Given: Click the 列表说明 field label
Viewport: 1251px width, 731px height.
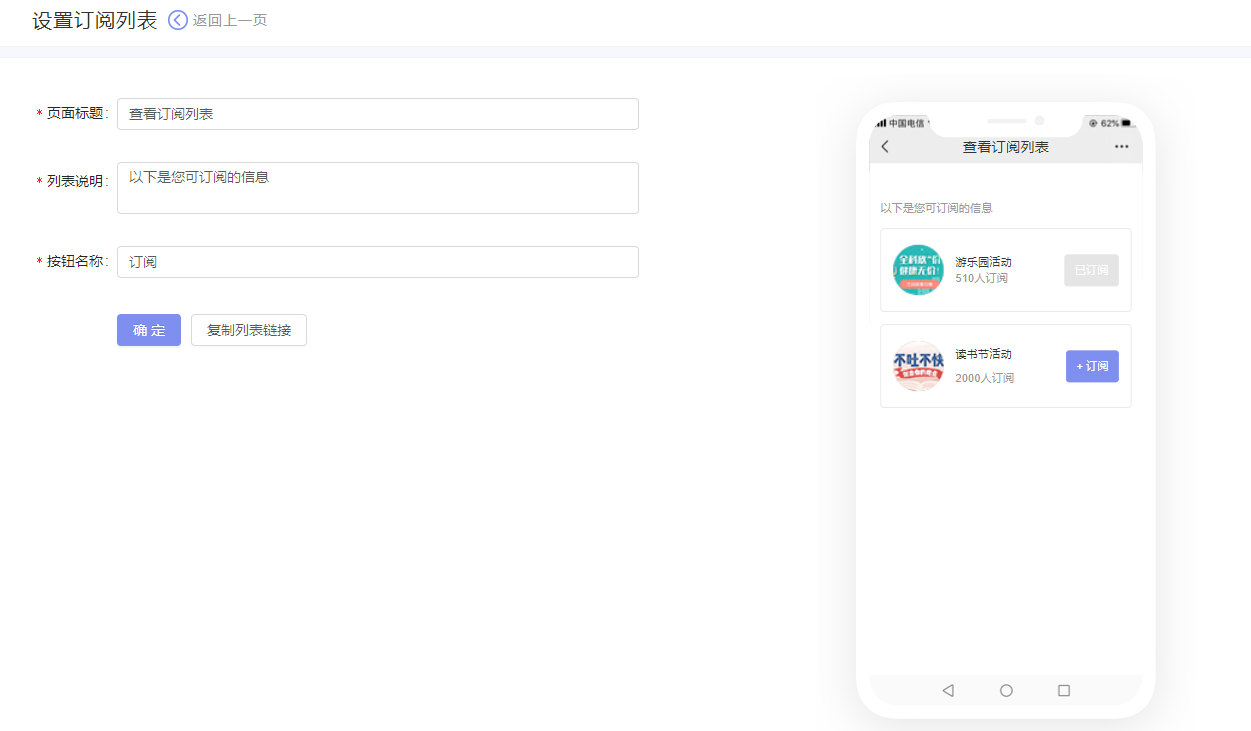Looking at the screenshot, I should (x=74, y=181).
